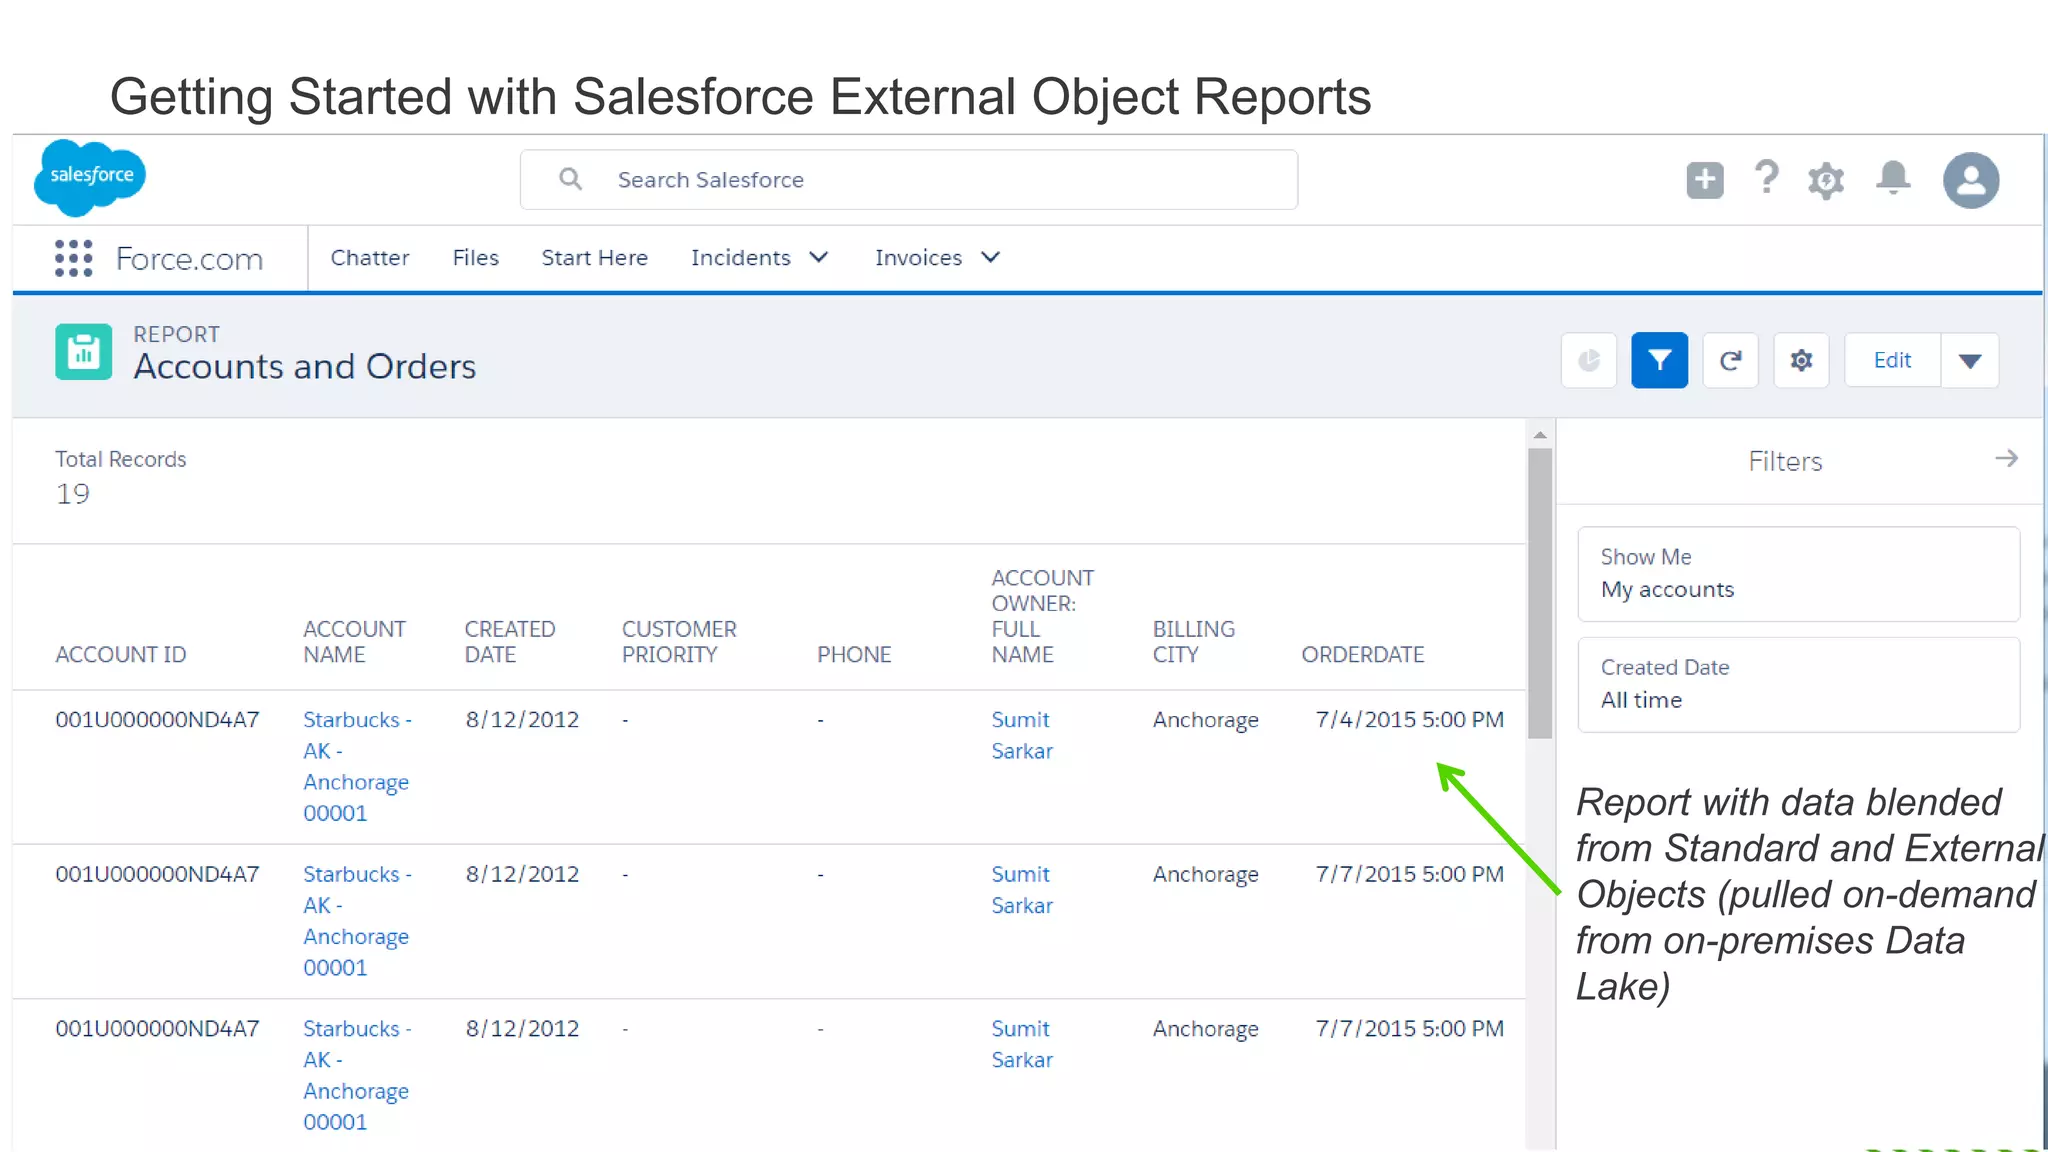Sort by BILLING CITY column header
2048x1152 pixels.
(x=1193, y=642)
